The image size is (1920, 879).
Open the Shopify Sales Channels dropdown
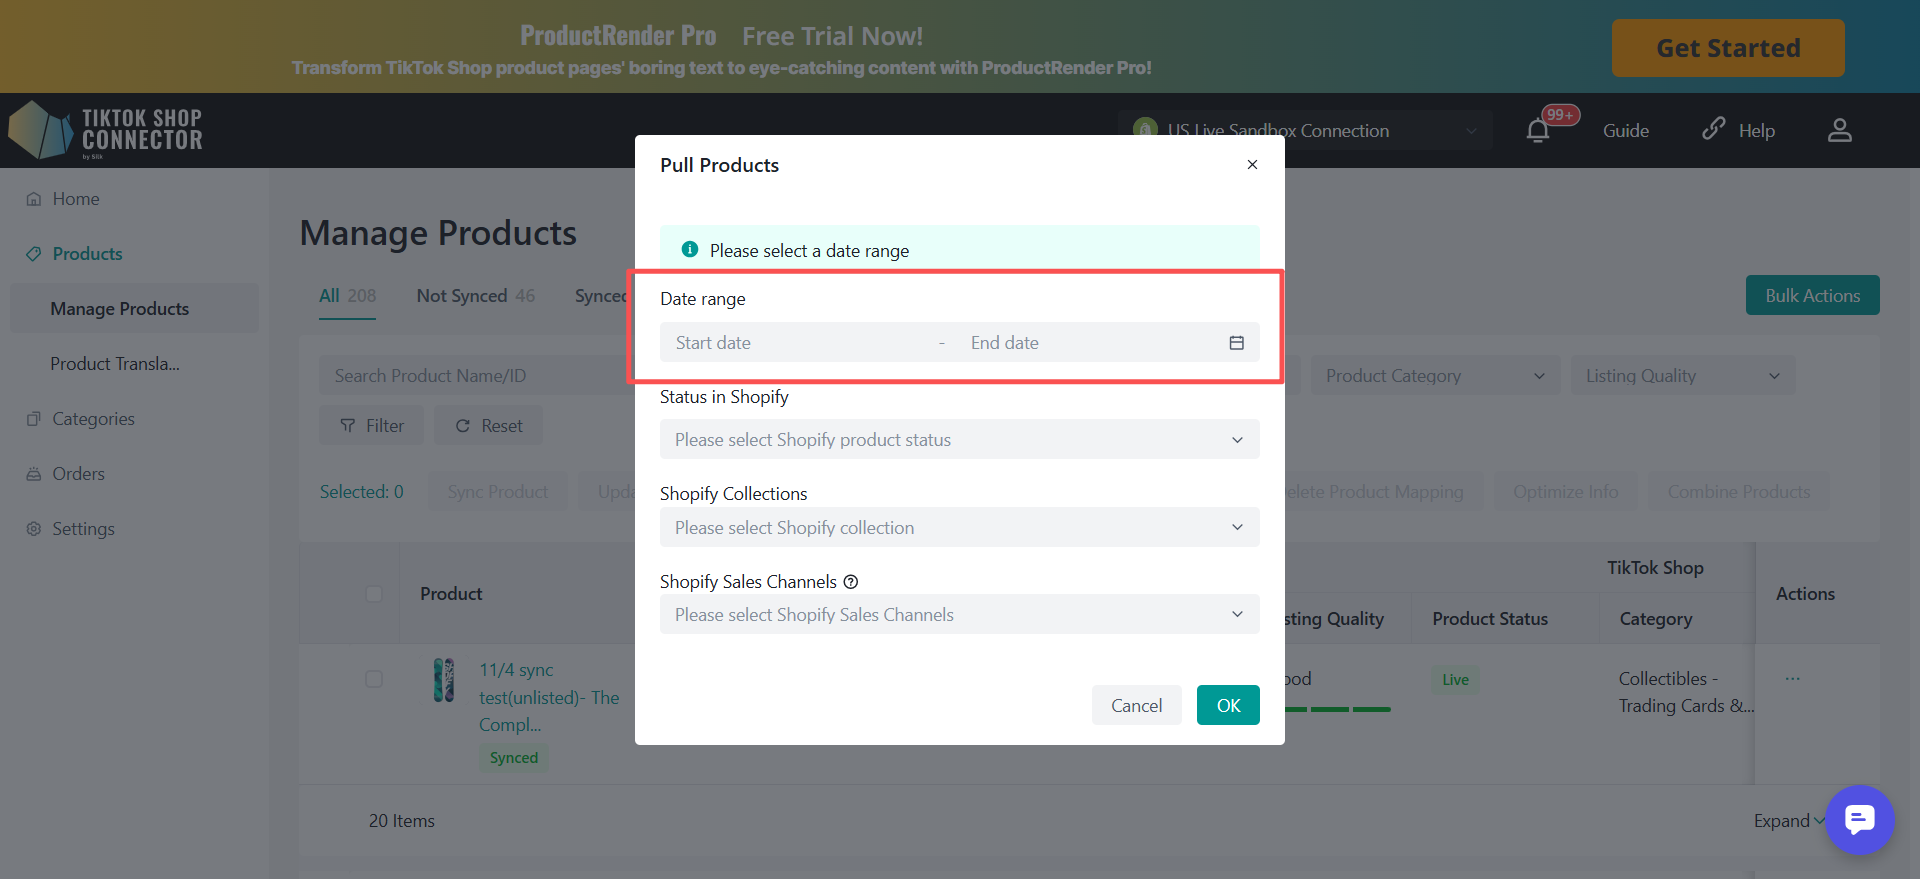[958, 615]
